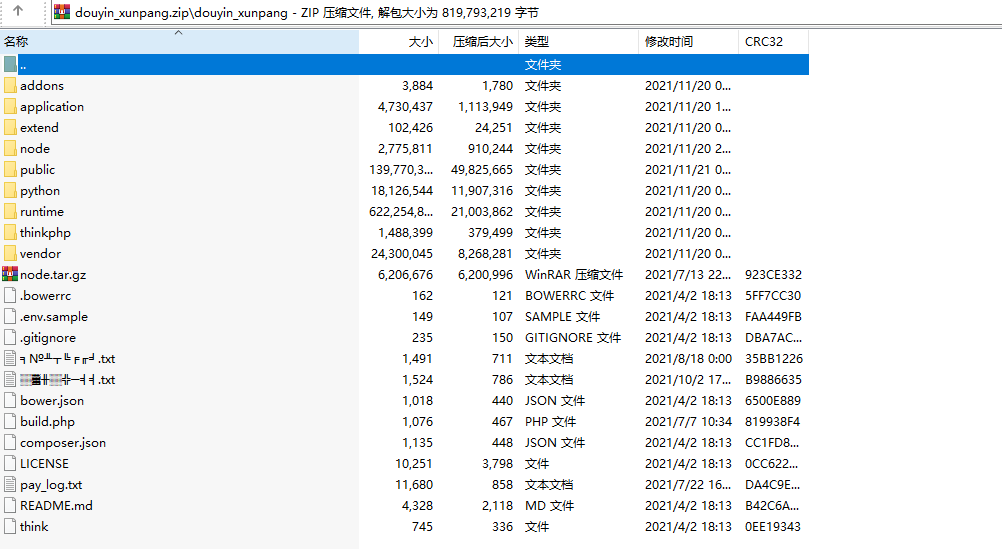1002x549 pixels.
Task: Click the type 'BOWERRC 文件'
Action: click(569, 296)
